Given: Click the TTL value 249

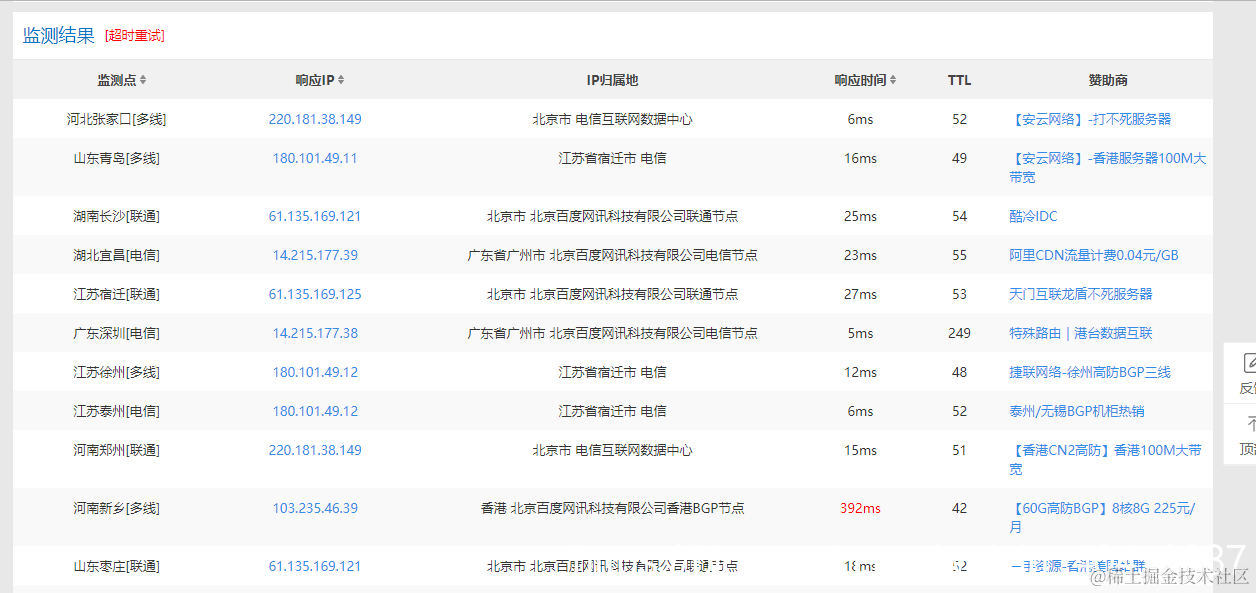Looking at the screenshot, I should [959, 333].
